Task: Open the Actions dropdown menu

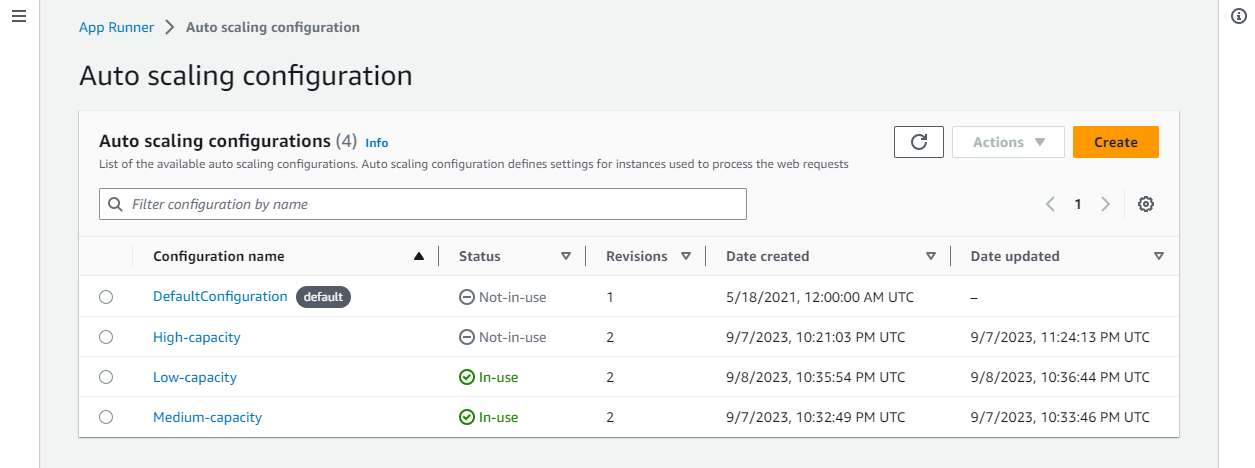Action: (x=1007, y=142)
